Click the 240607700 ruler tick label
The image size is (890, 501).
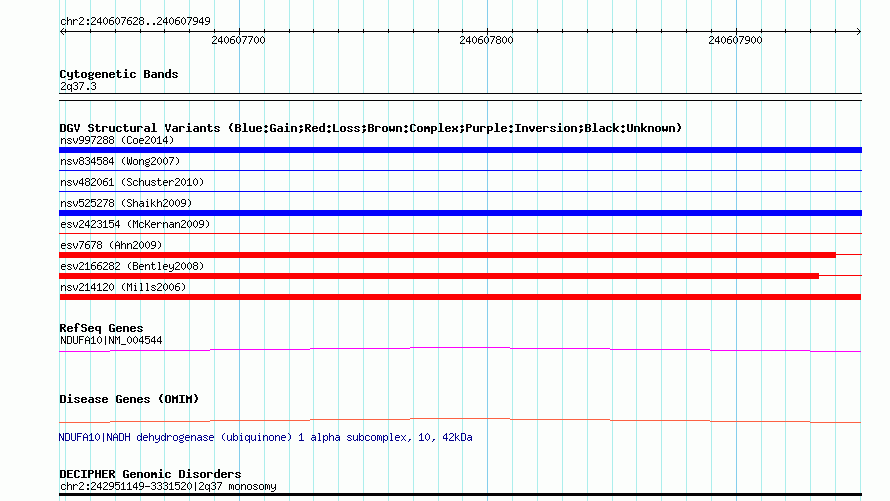[x=238, y=40]
